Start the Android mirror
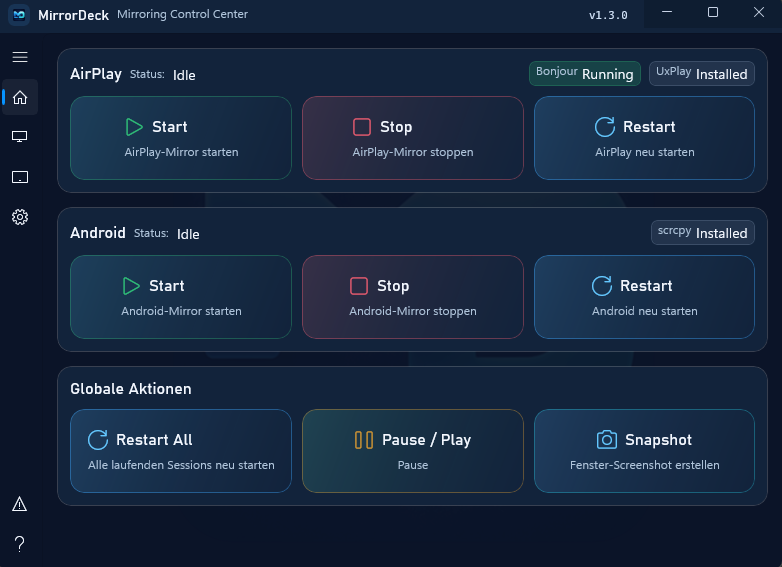The height and width of the screenshot is (567, 782). tap(181, 297)
